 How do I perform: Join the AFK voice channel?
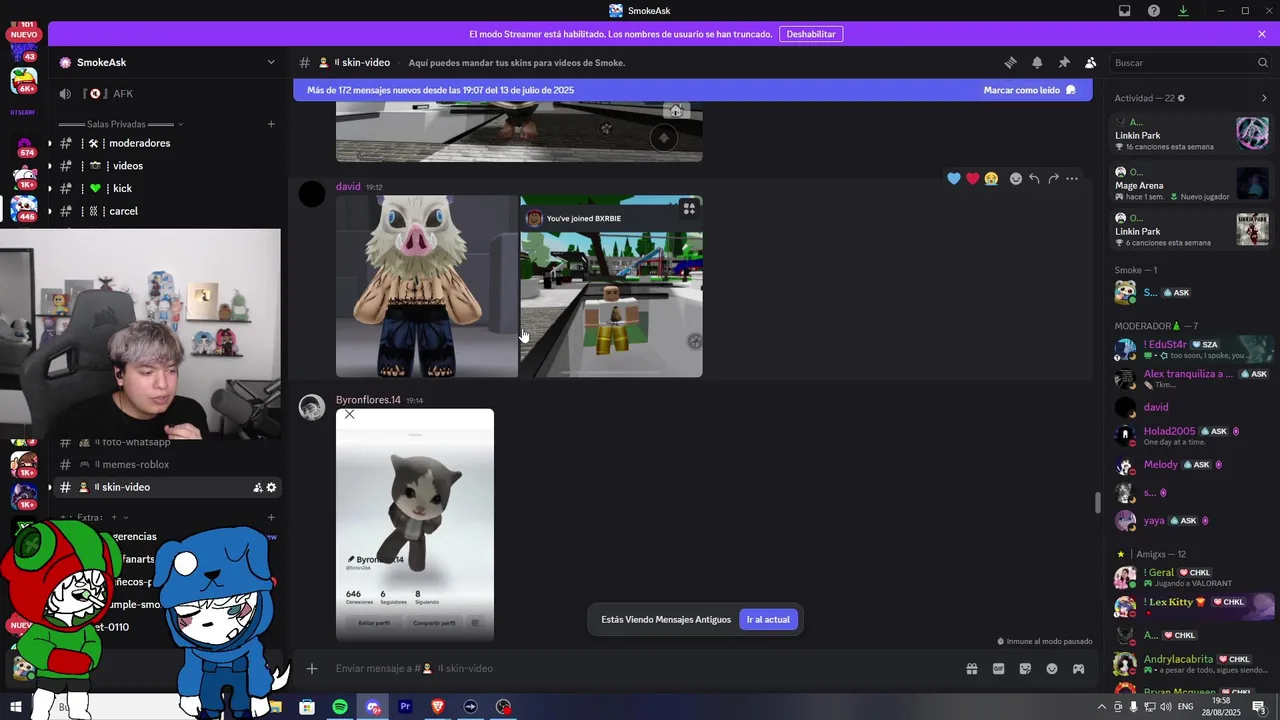168,94
